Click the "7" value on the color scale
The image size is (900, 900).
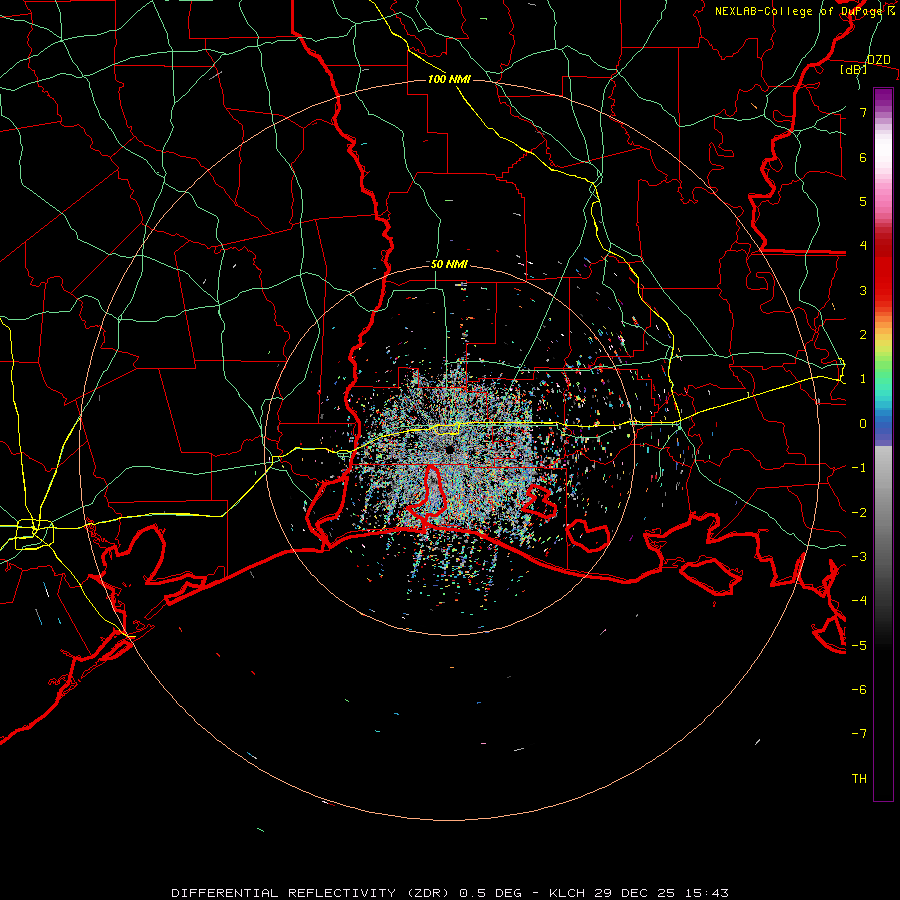[x=863, y=112]
